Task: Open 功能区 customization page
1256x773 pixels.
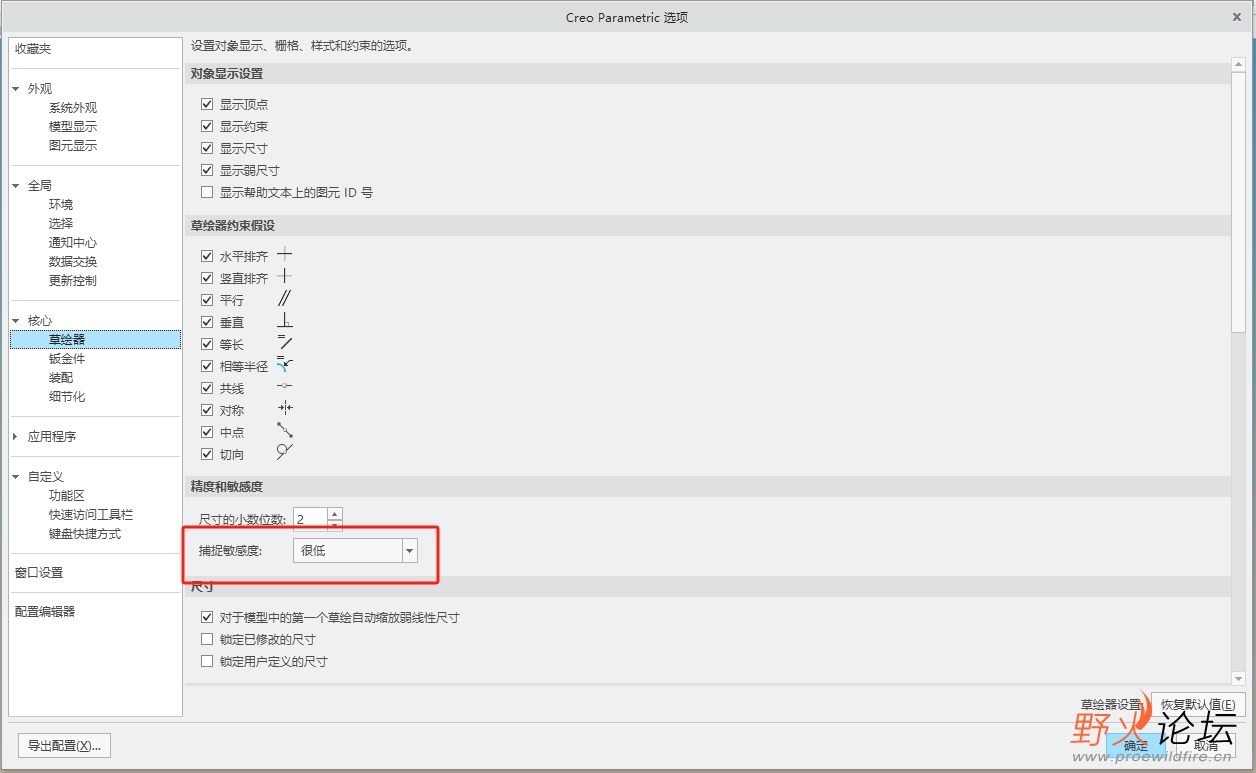Action: pos(67,496)
